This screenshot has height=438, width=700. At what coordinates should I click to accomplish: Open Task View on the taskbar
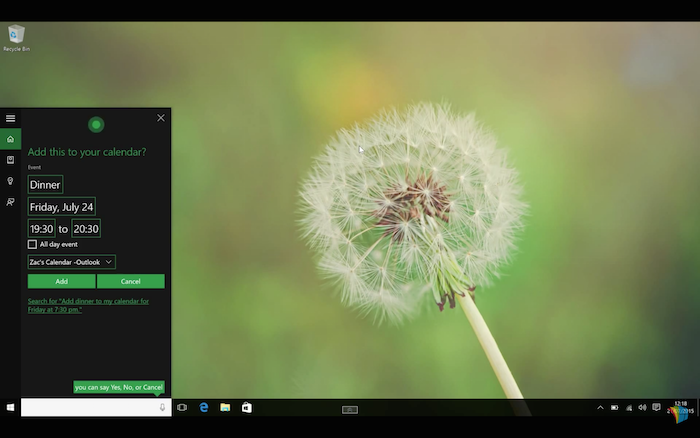[182, 408]
